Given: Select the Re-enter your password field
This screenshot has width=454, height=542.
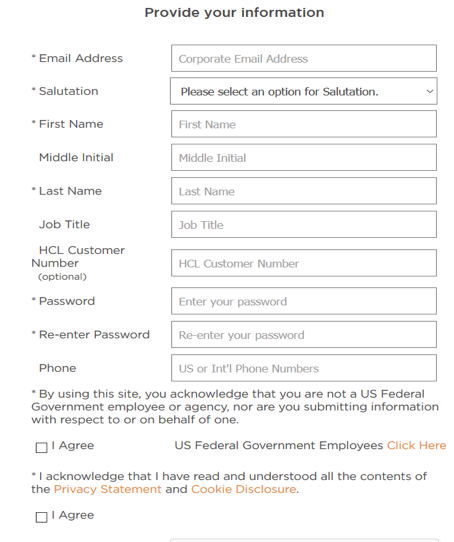Looking at the screenshot, I should [304, 335].
